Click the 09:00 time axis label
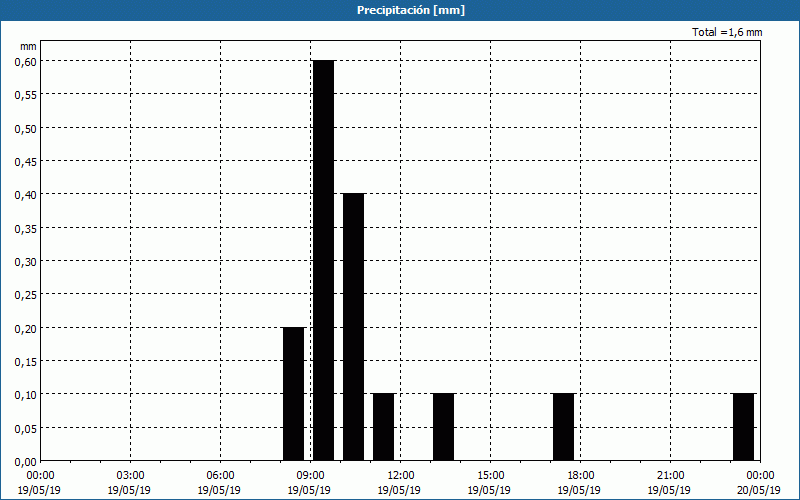The image size is (800, 500). pos(310,476)
